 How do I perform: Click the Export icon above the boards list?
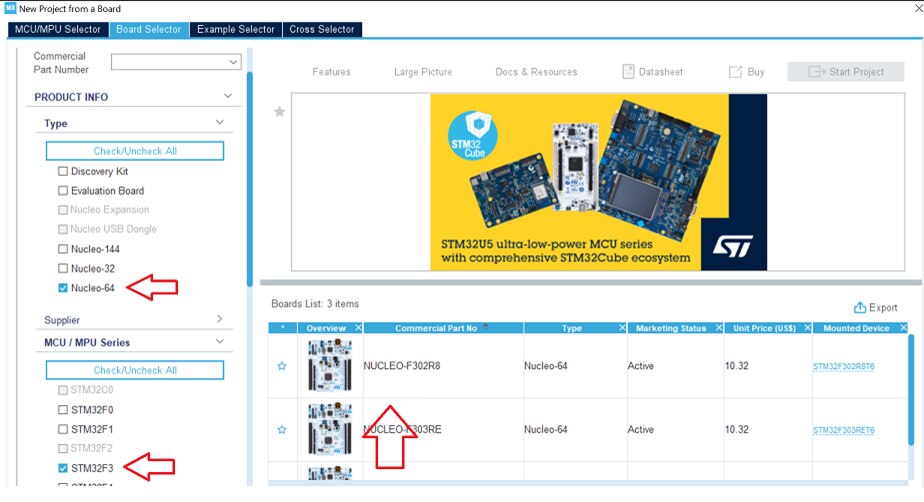coord(859,308)
